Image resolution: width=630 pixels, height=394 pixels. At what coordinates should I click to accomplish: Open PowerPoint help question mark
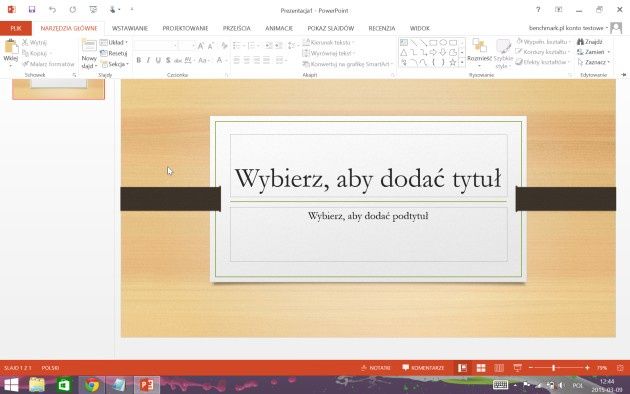tap(538, 10)
